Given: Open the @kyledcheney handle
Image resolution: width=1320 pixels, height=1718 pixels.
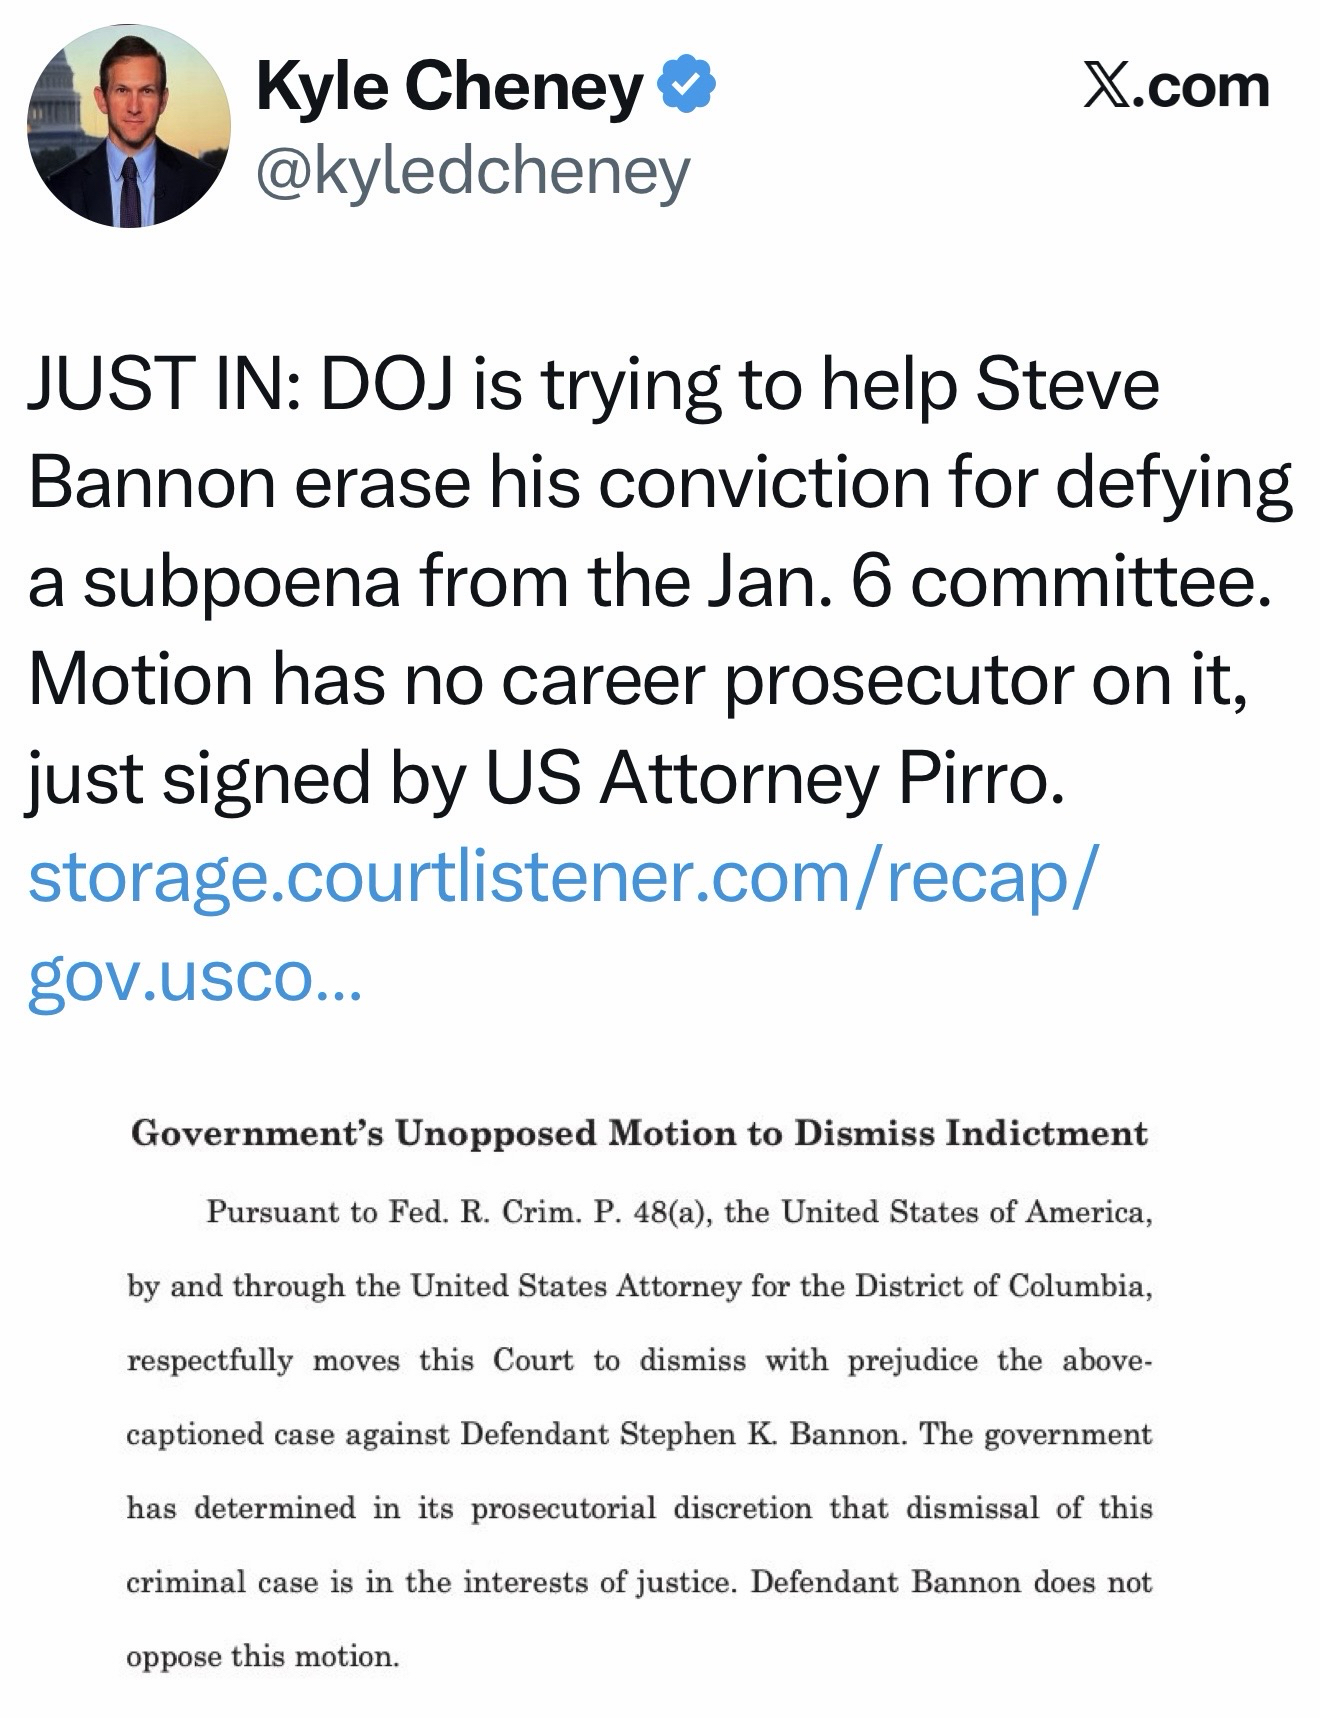Looking at the screenshot, I should [473, 172].
